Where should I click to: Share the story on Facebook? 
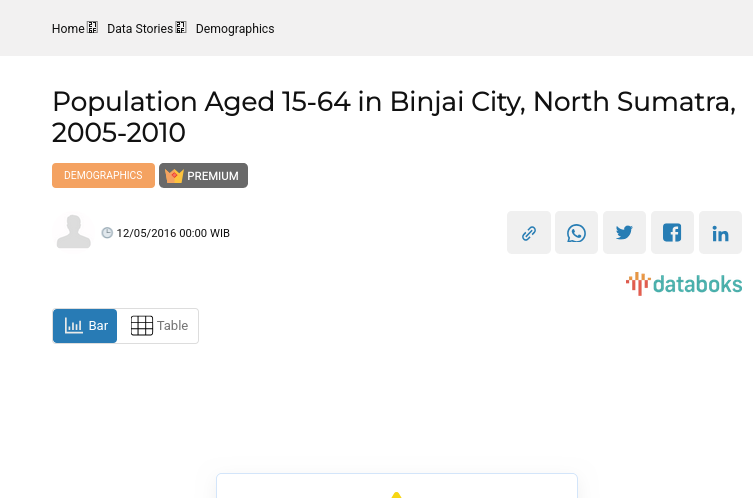coord(673,233)
